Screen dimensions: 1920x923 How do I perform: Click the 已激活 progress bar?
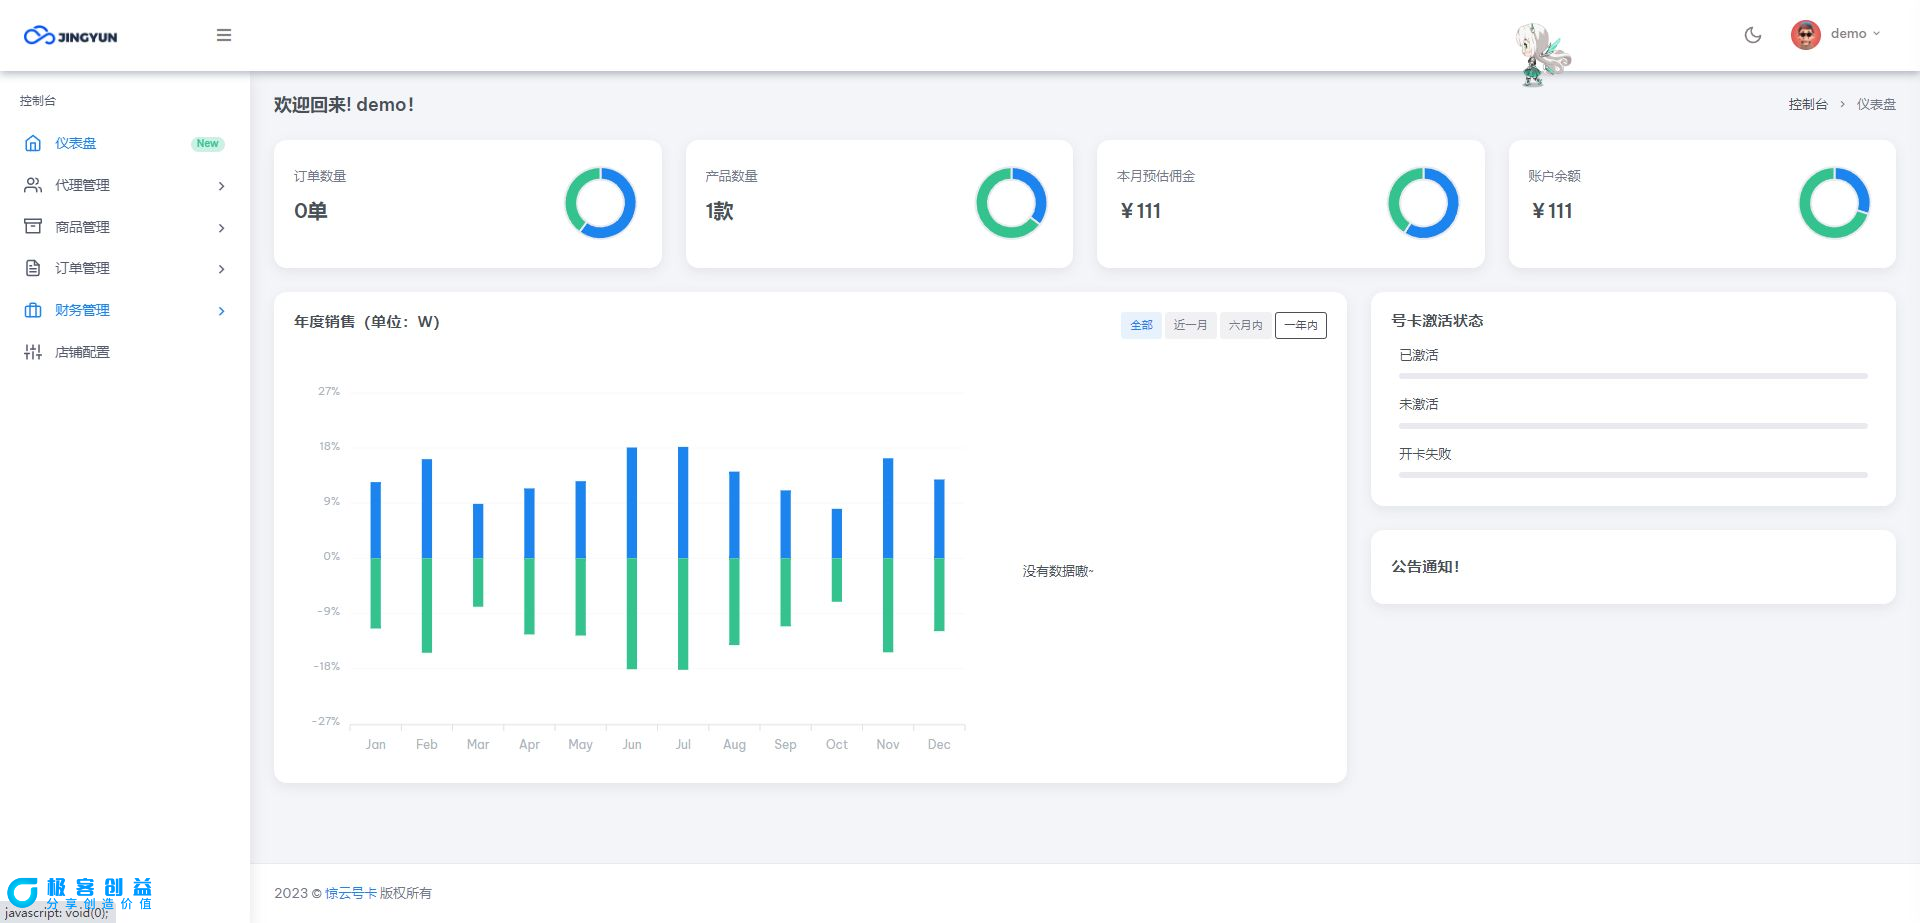[1632, 376]
